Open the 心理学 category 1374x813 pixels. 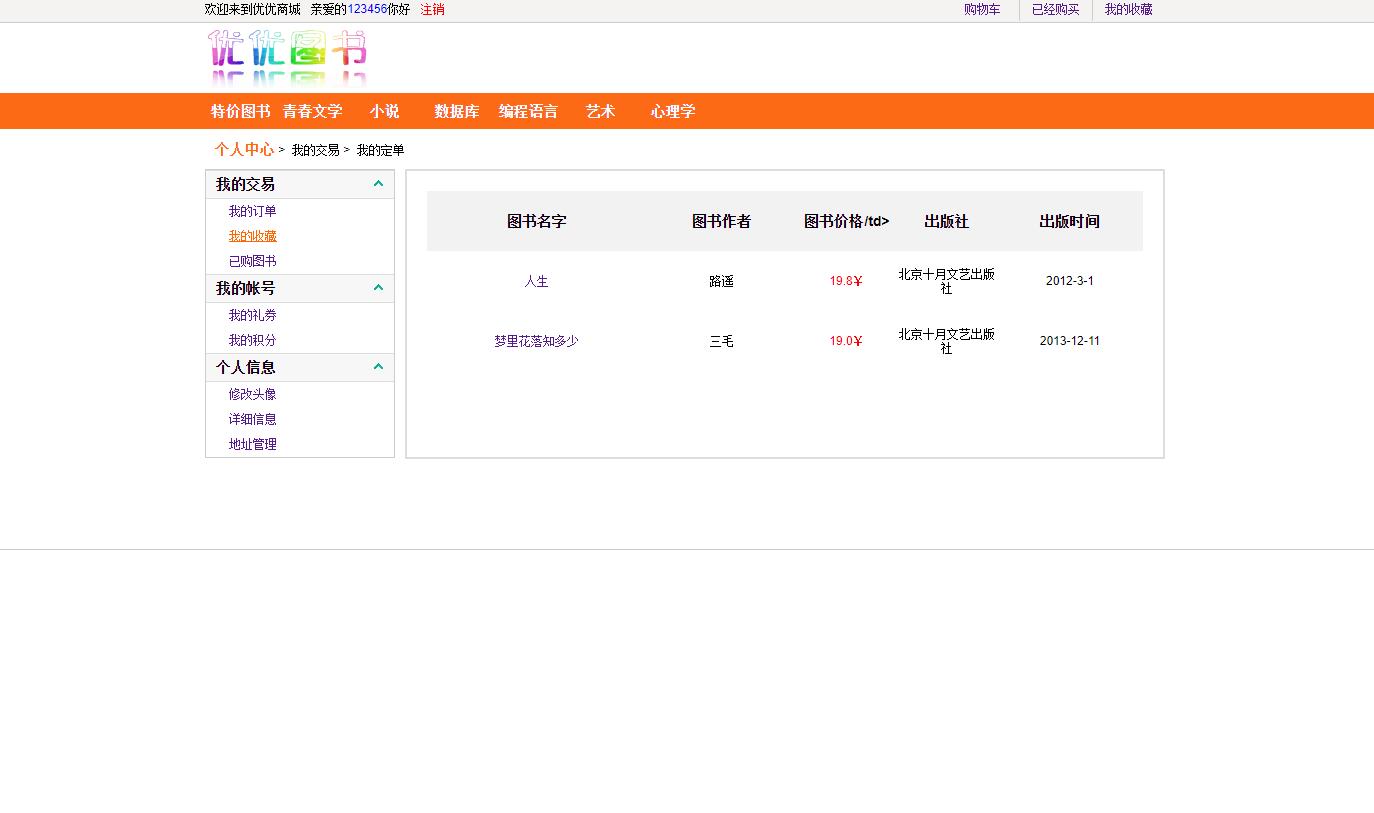[x=672, y=111]
